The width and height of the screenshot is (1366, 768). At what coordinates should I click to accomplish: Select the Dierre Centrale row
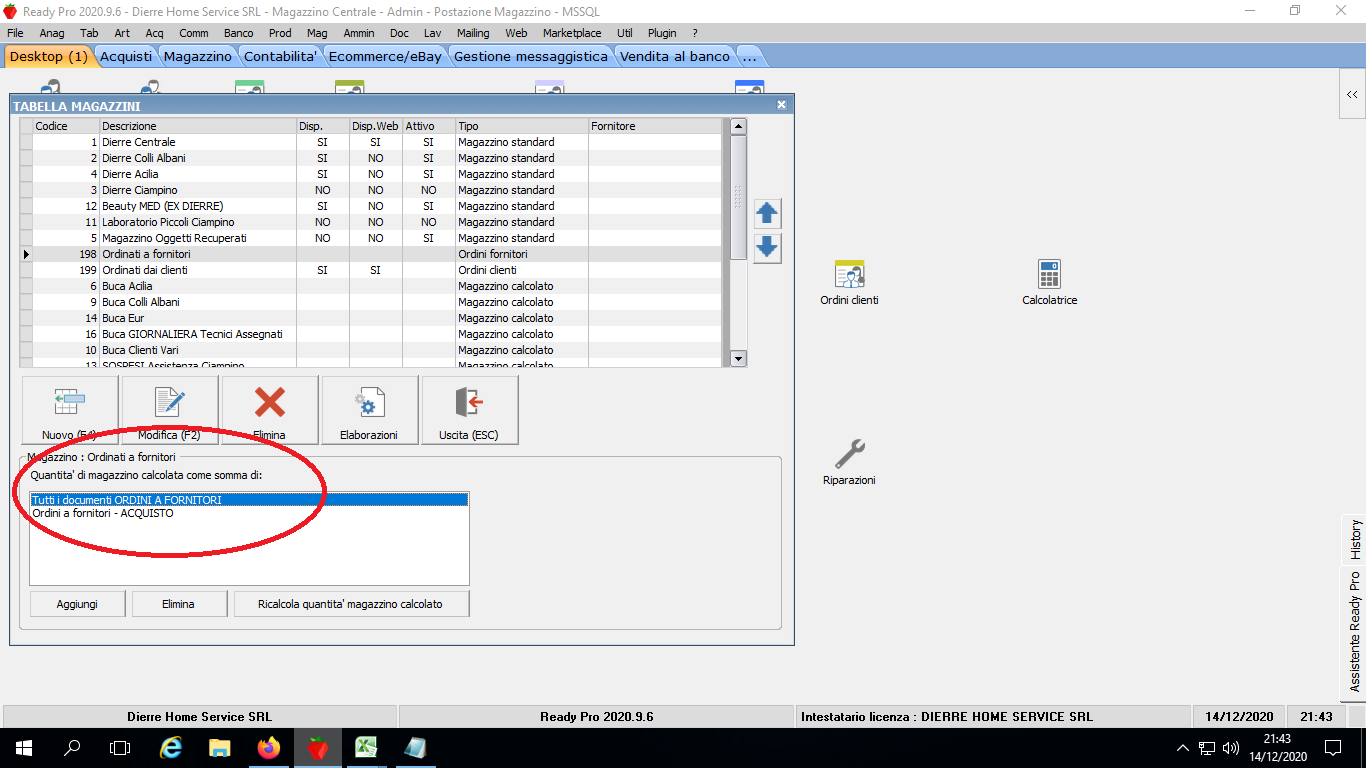tap(370, 142)
